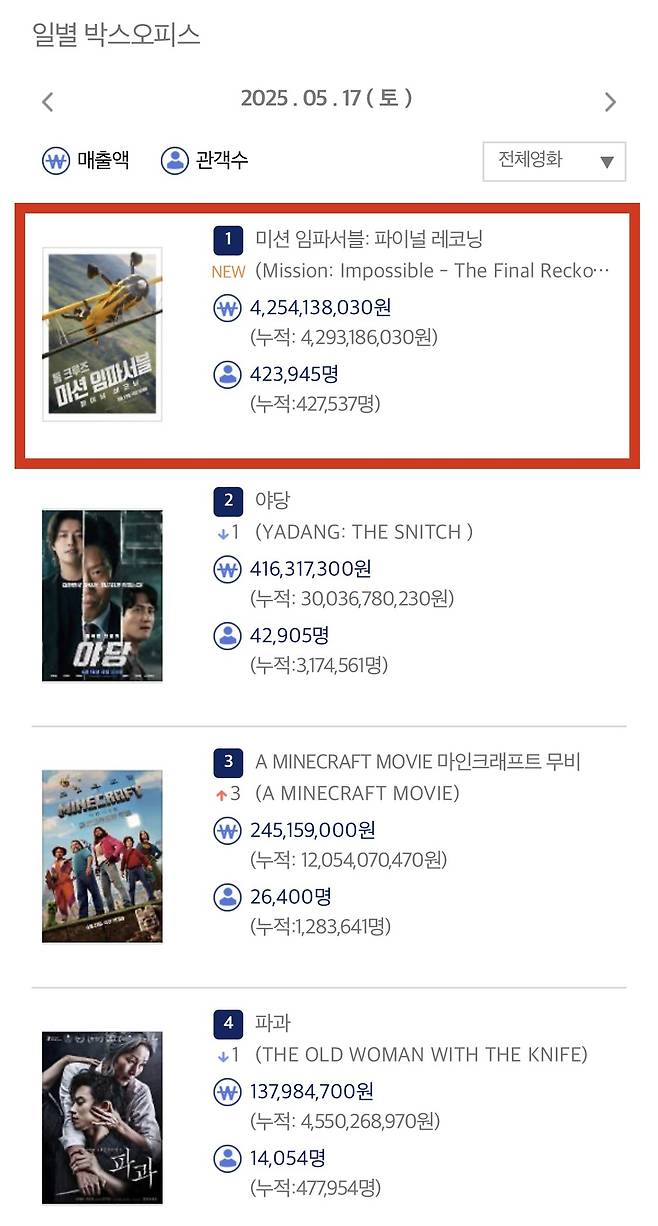
Task: Open A MINECRAFT MOVIE 마인크래프트 무비 title
Action: (x=418, y=762)
